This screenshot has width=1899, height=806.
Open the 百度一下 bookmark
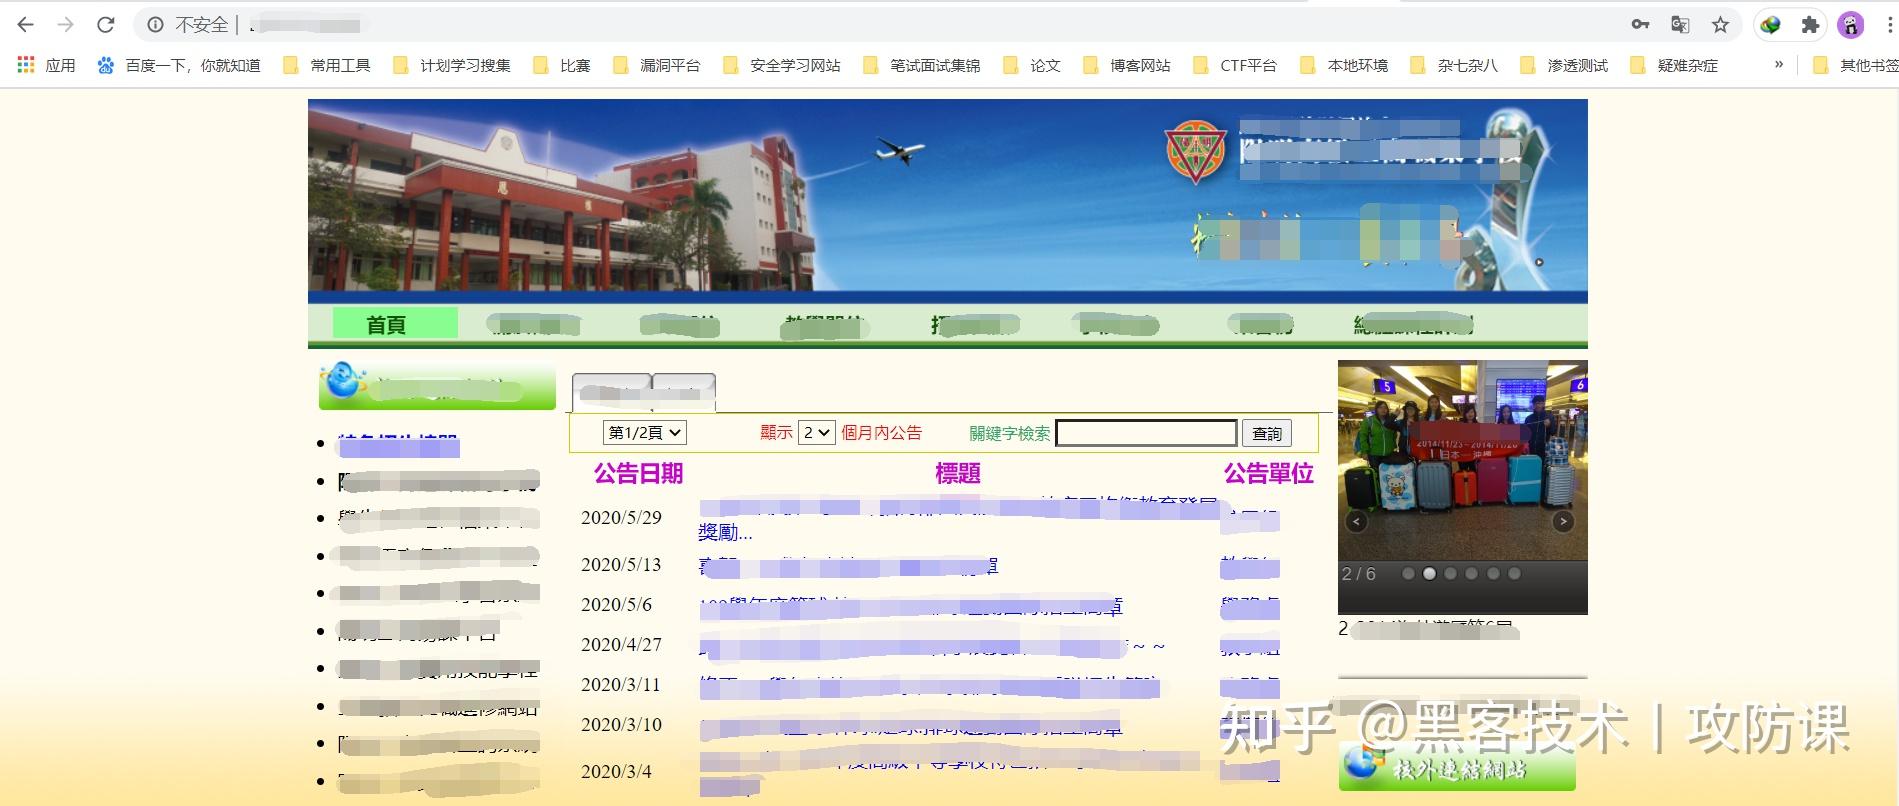tap(179, 65)
